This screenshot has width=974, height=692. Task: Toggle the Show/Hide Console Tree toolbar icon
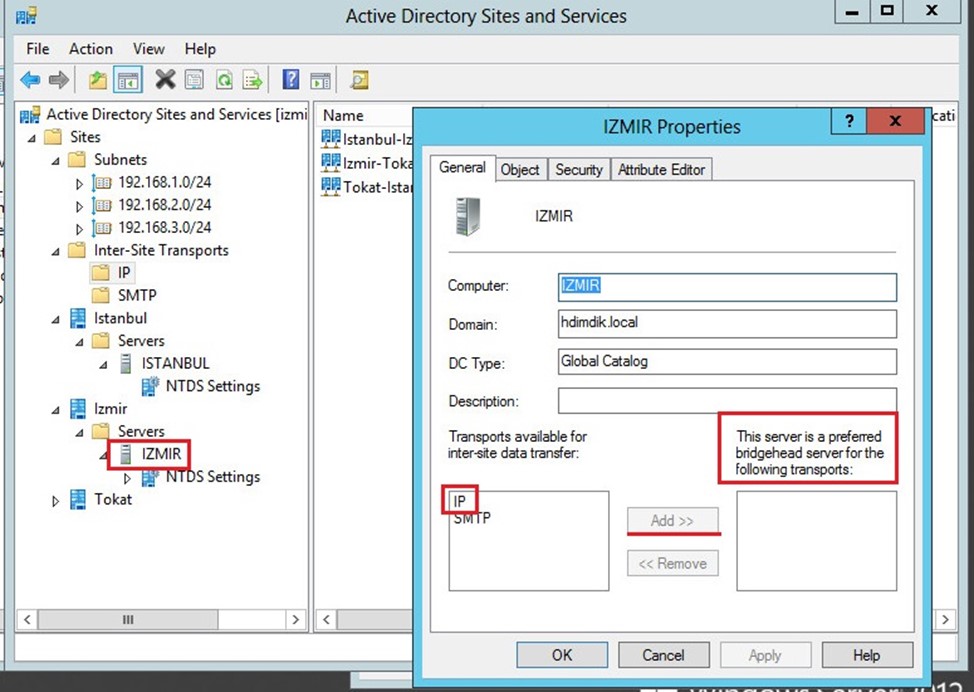128,80
